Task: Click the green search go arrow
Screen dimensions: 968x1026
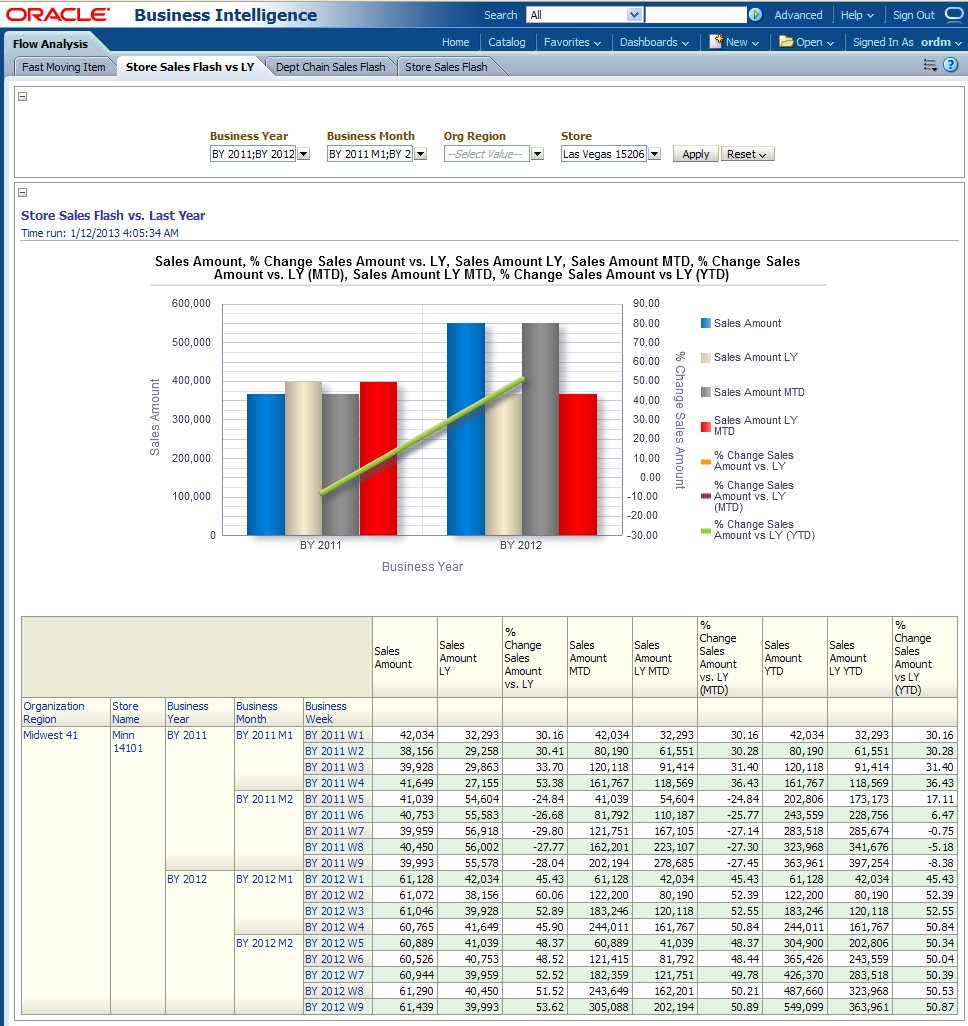Action: tap(756, 15)
